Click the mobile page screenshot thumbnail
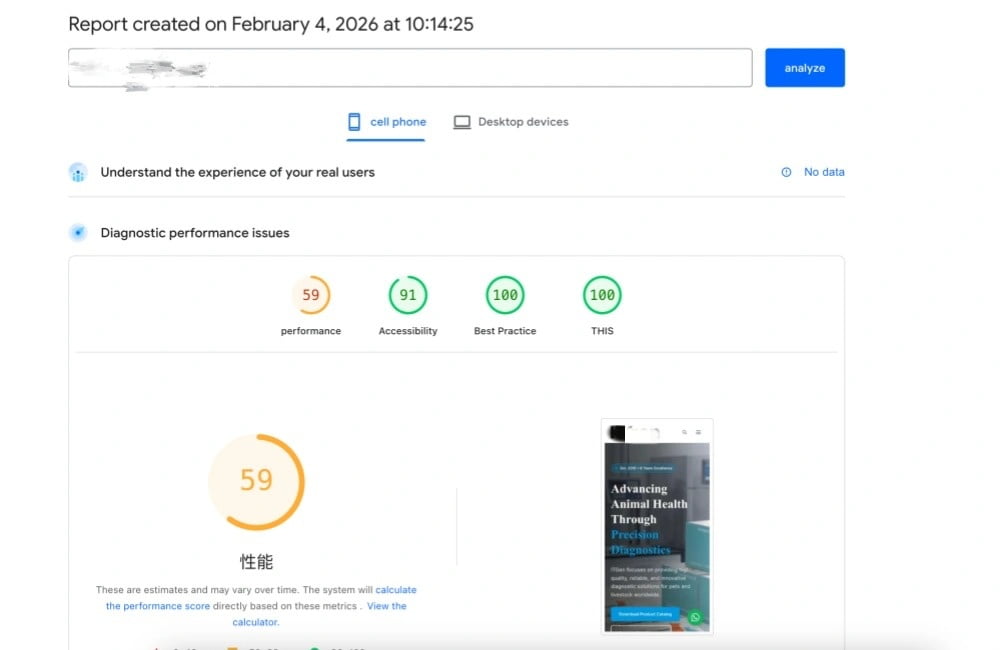 655,525
